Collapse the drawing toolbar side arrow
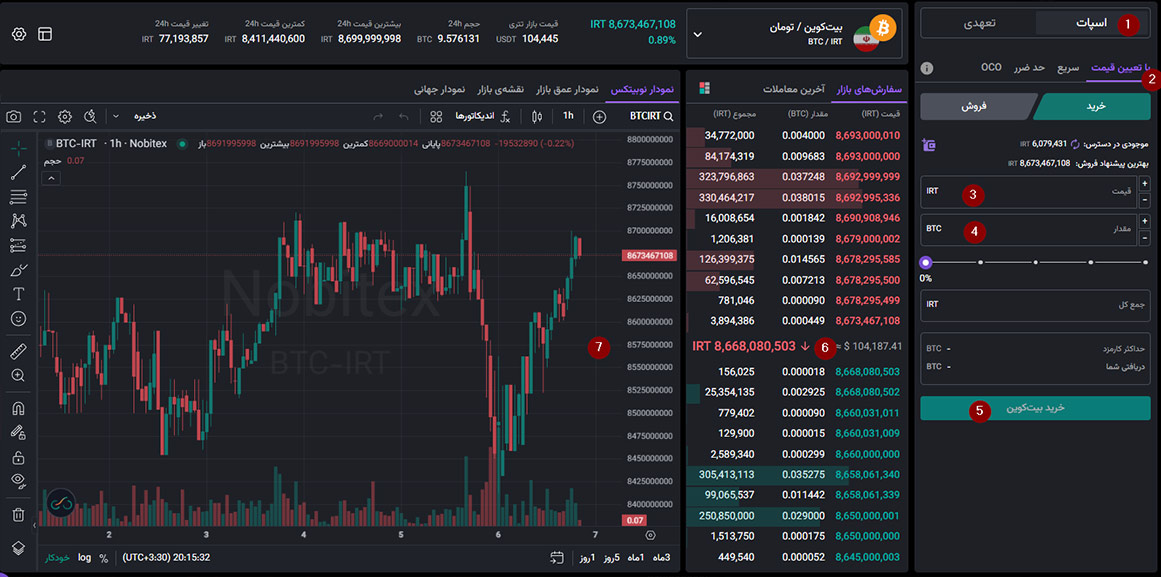Screen dimensions: 1161x577 coord(34,525)
